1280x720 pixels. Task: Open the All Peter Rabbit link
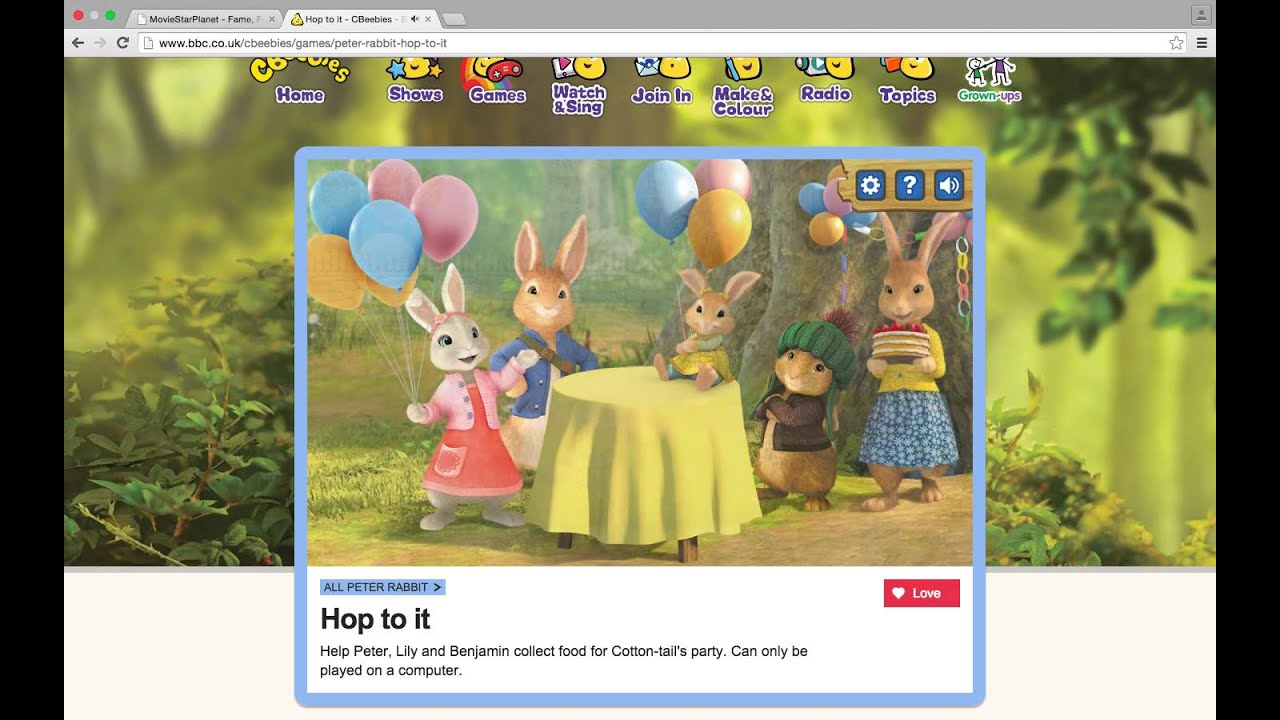click(382, 587)
